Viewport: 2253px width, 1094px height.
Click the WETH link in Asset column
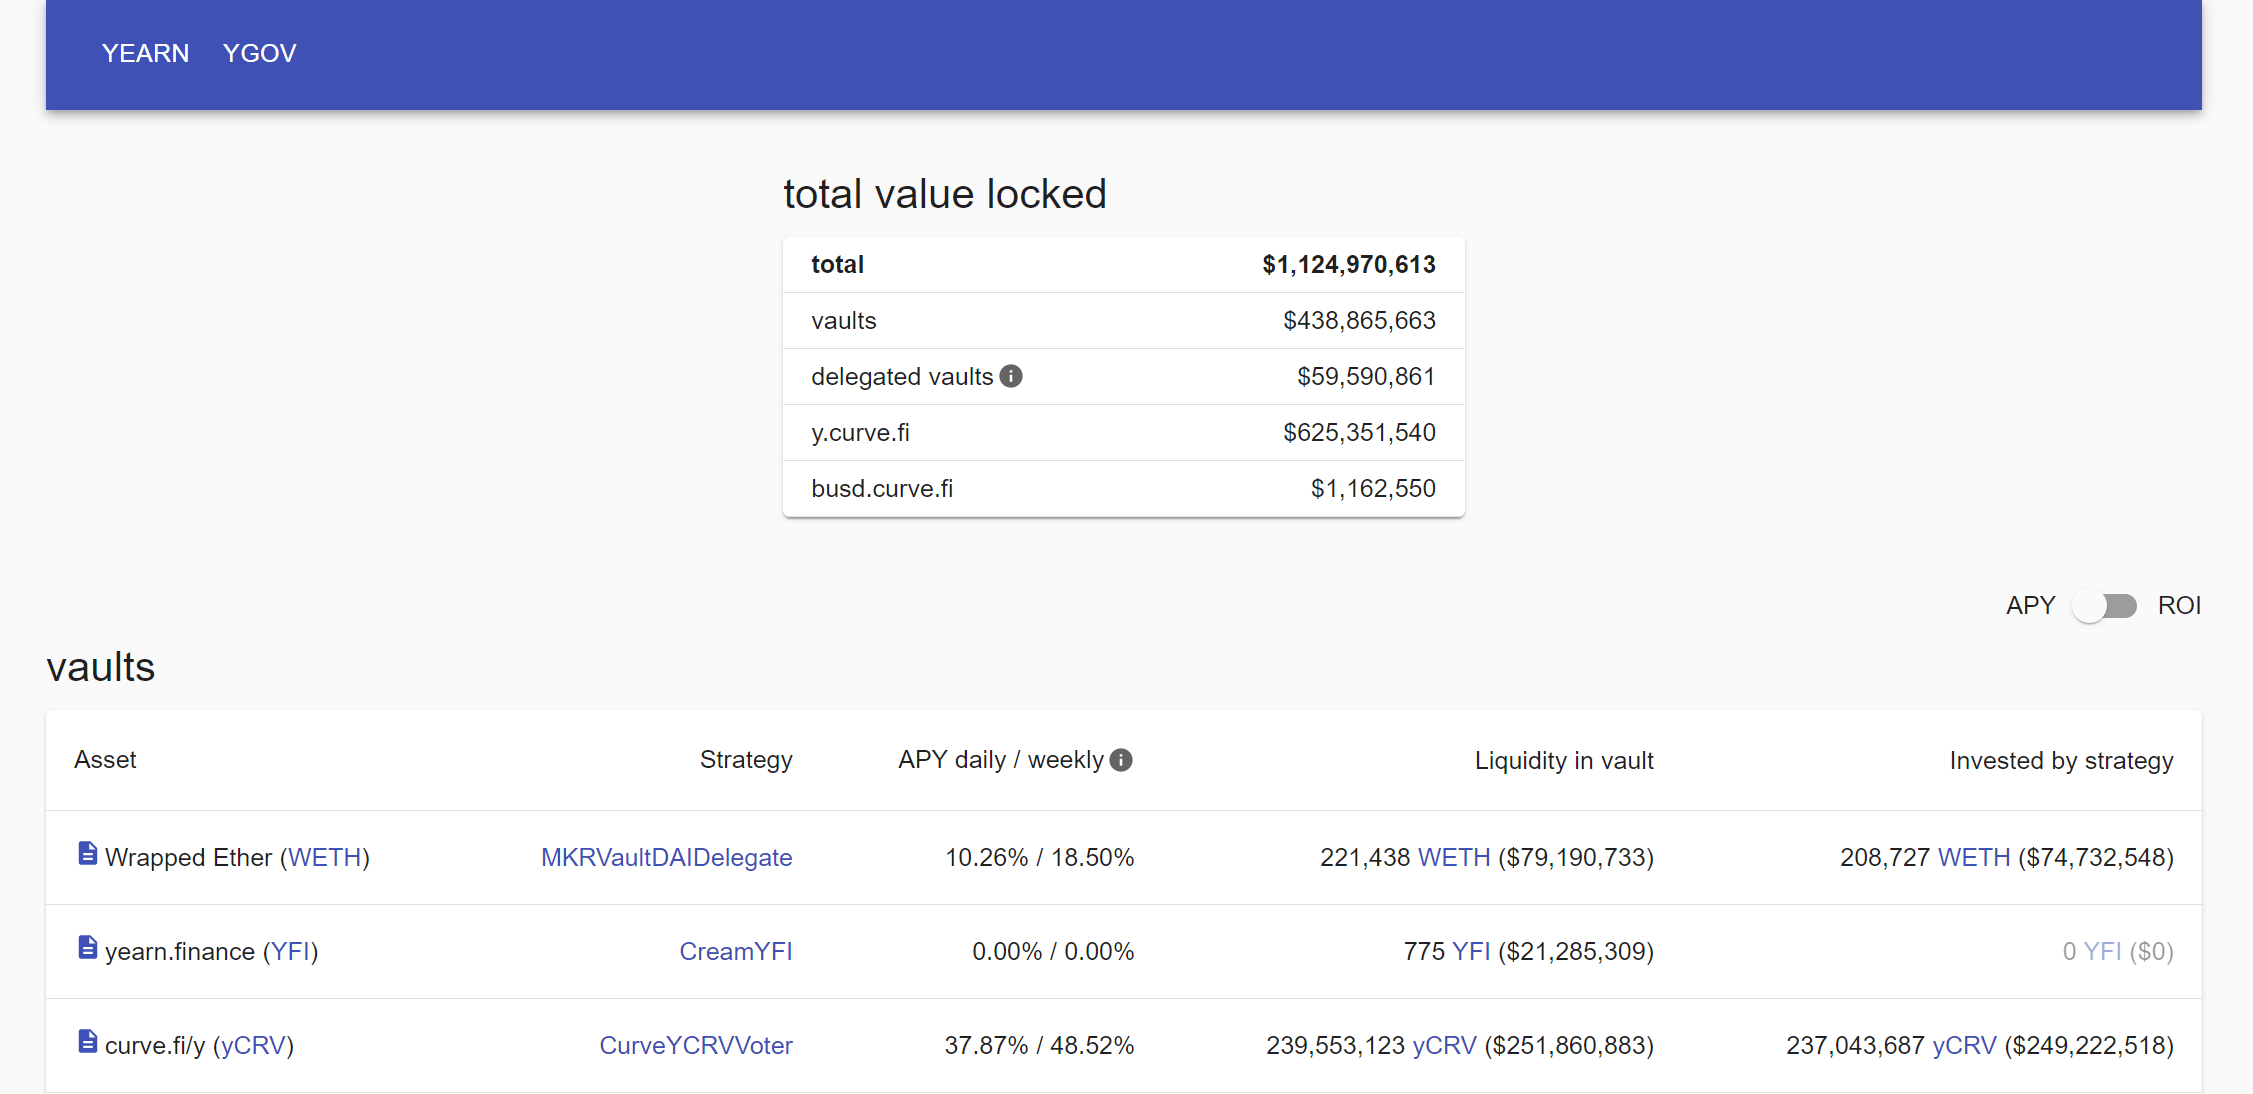[325, 858]
